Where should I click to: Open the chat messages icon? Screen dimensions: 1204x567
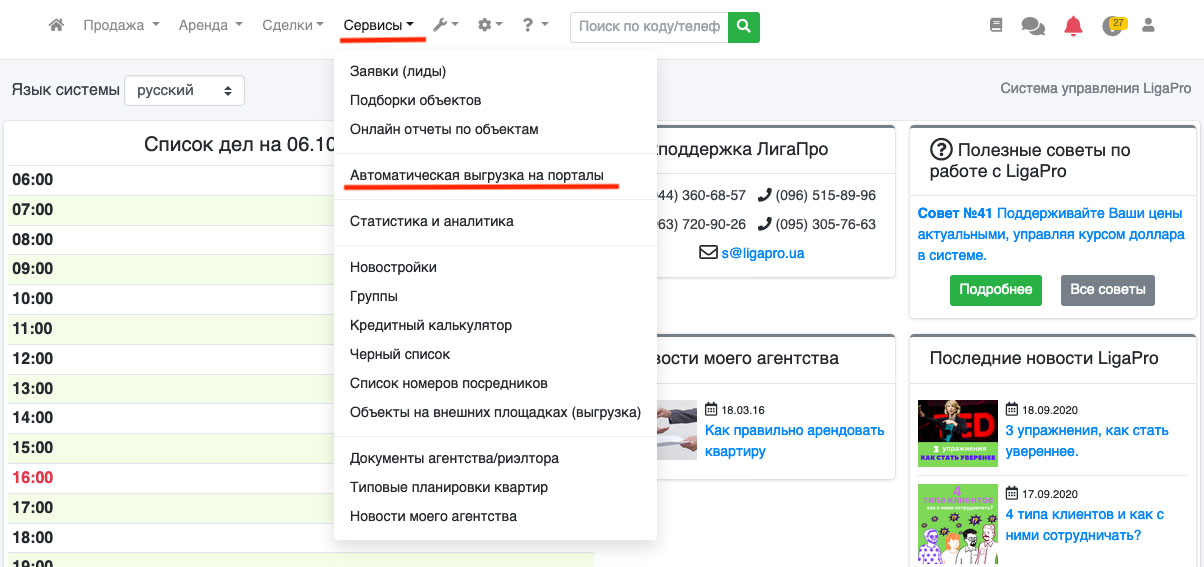click(x=1033, y=27)
